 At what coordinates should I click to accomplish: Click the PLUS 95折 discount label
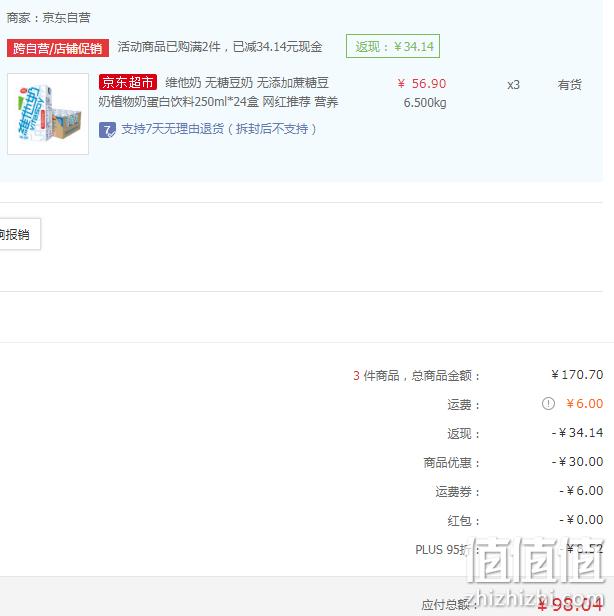(x=444, y=550)
